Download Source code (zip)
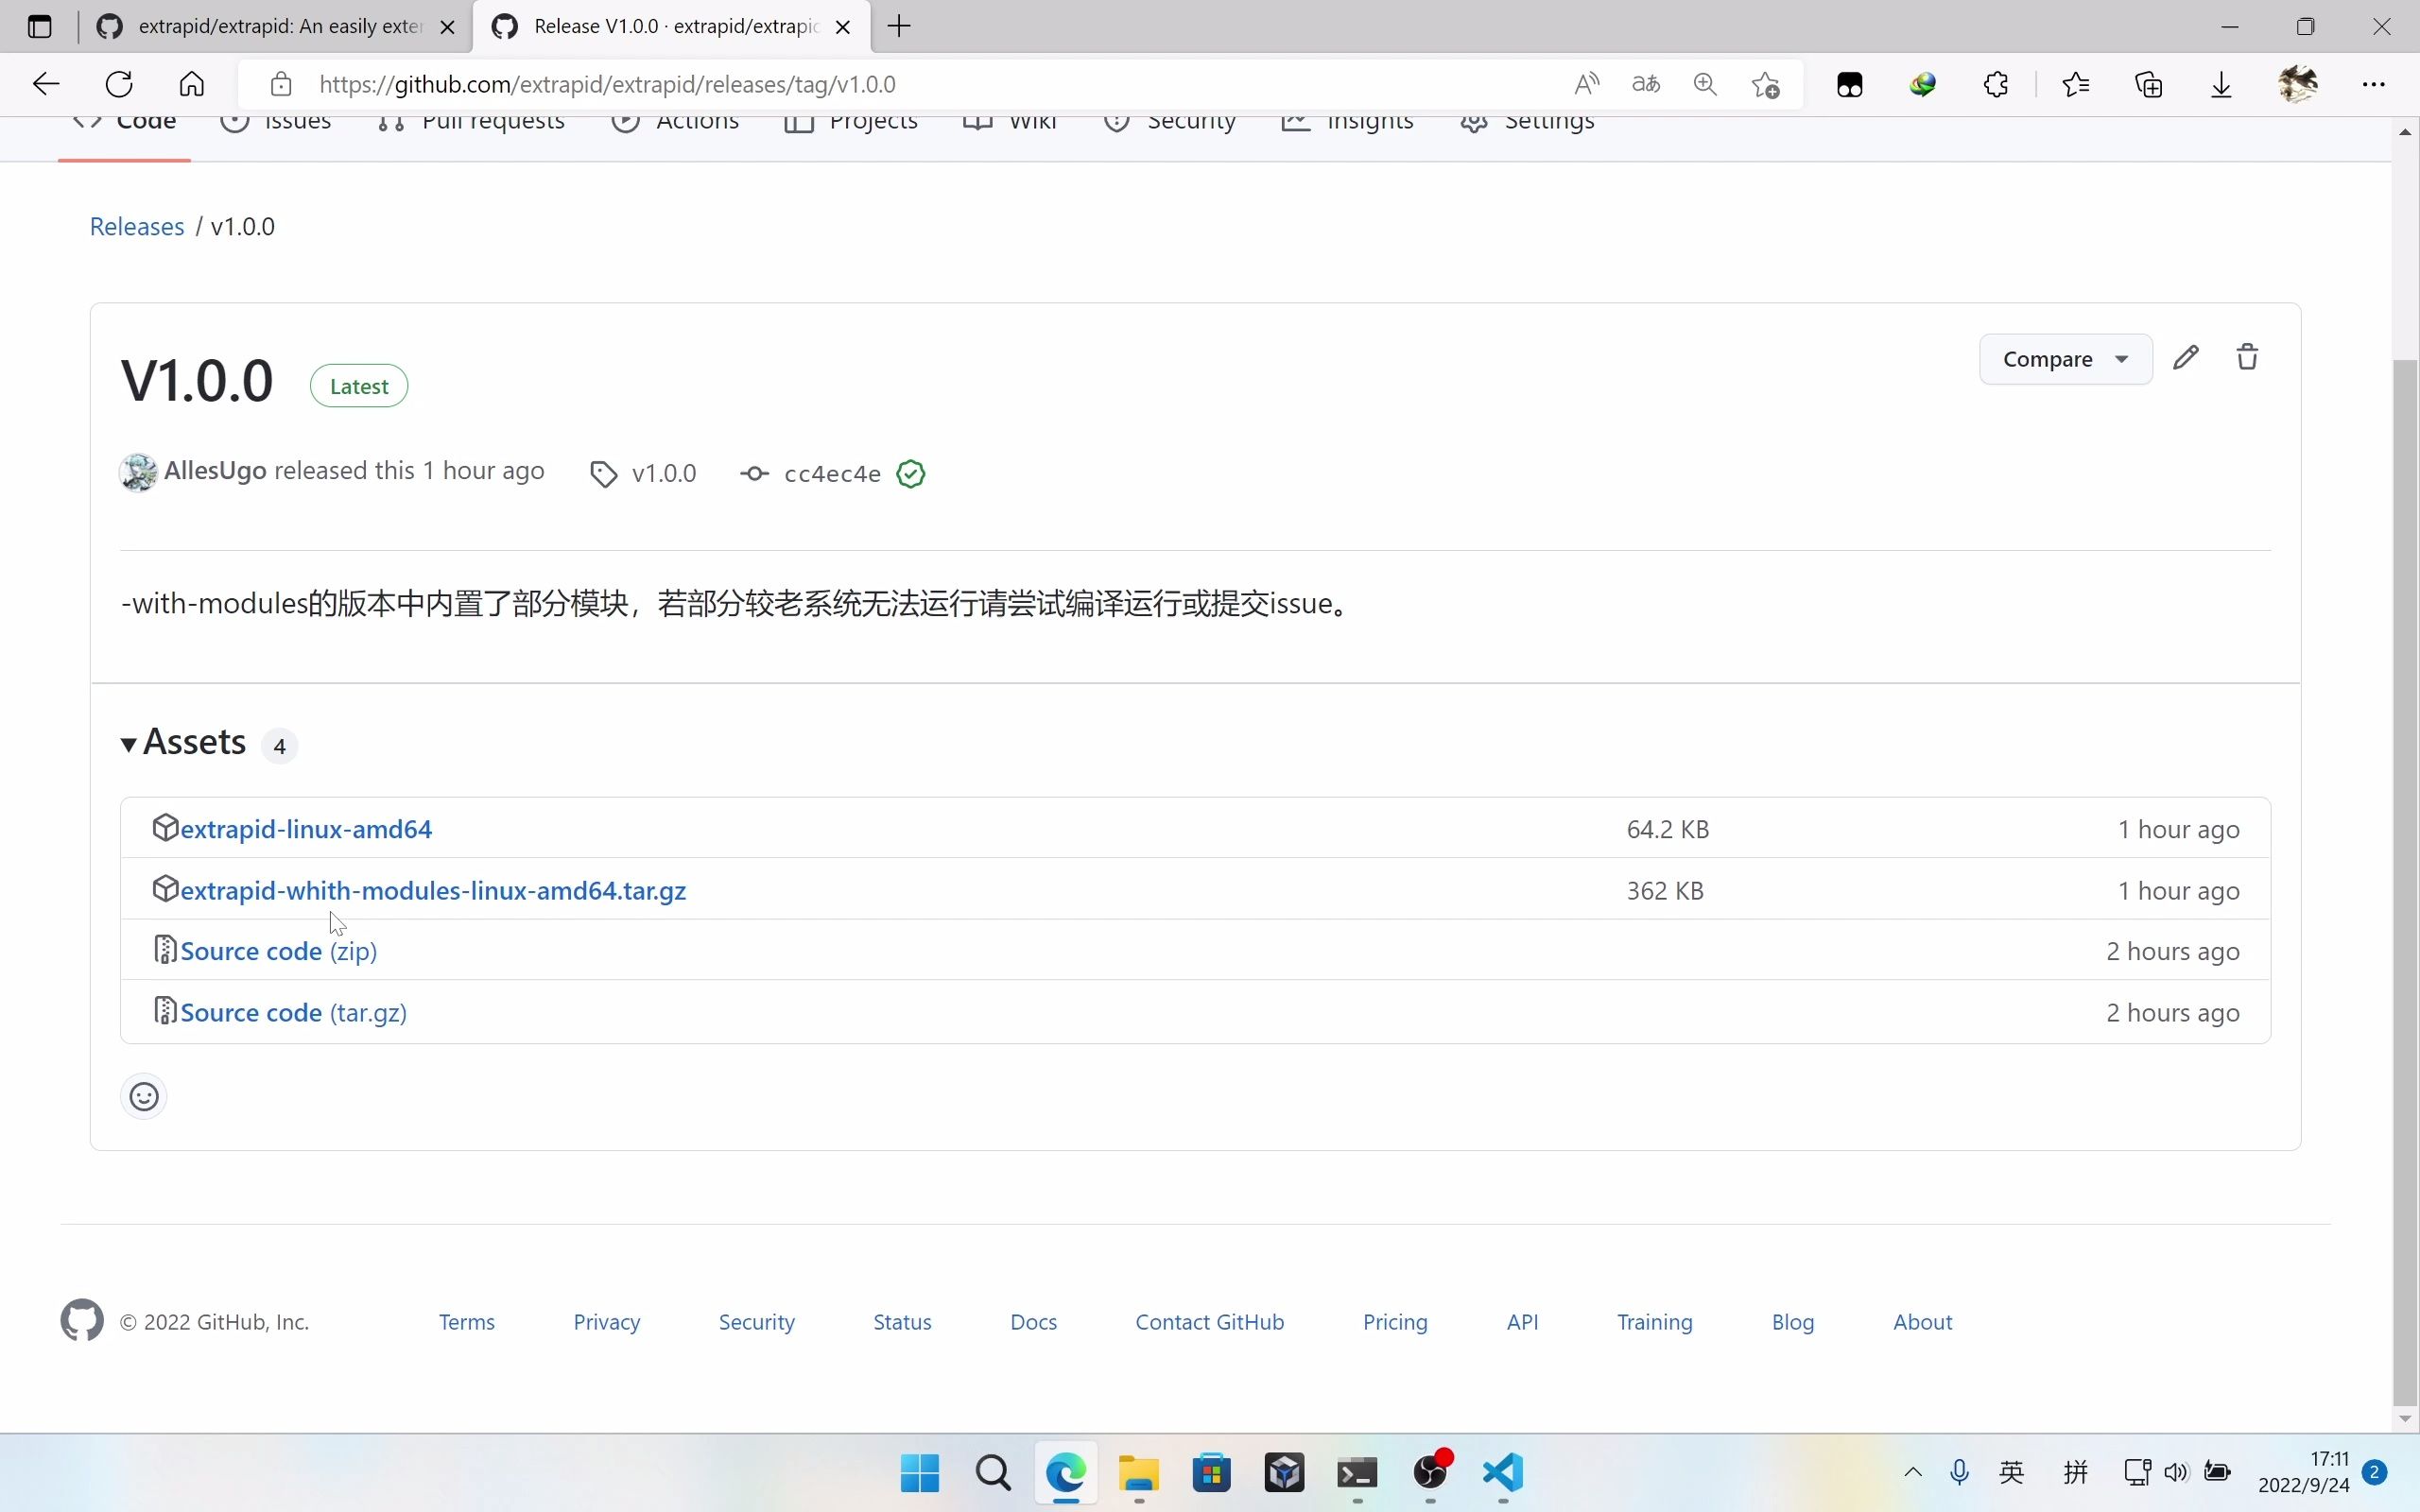Viewport: 2420px width, 1512px height. click(x=279, y=951)
